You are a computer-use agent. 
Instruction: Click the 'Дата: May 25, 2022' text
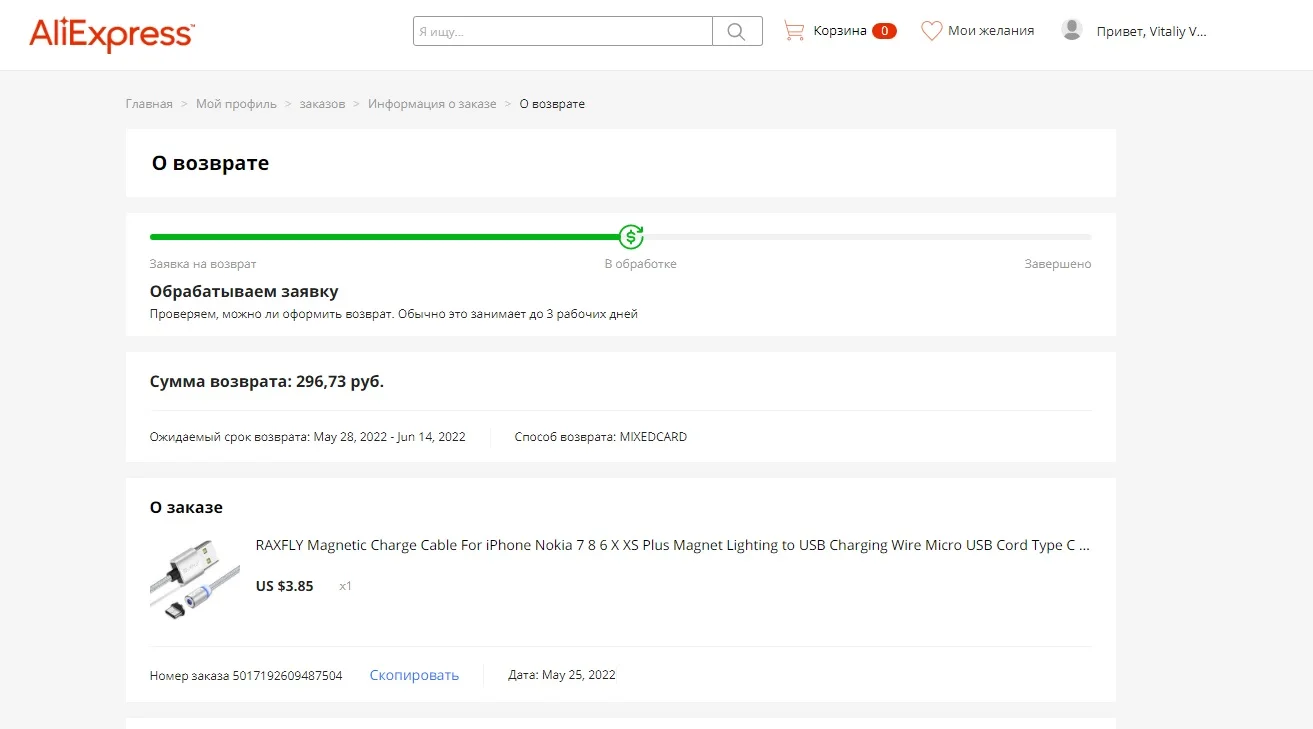pyautogui.click(x=562, y=675)
